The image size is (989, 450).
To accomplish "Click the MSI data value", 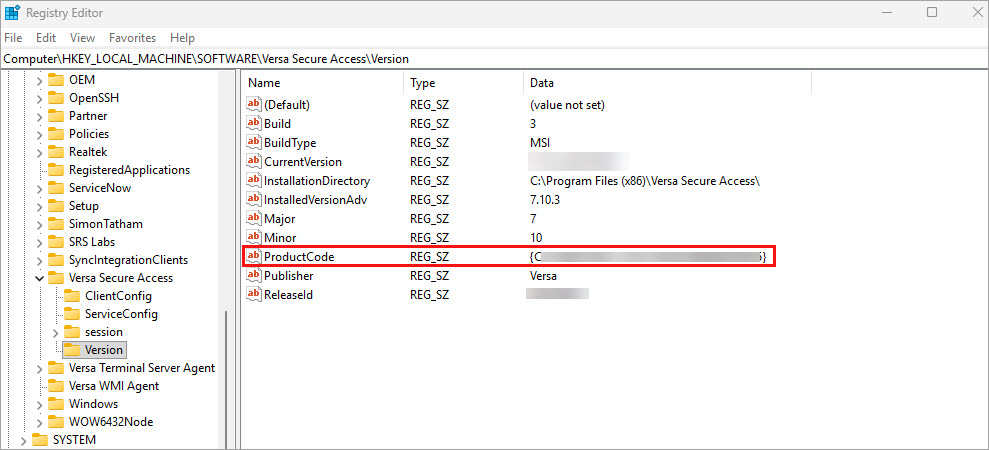I will pos(540,143).
